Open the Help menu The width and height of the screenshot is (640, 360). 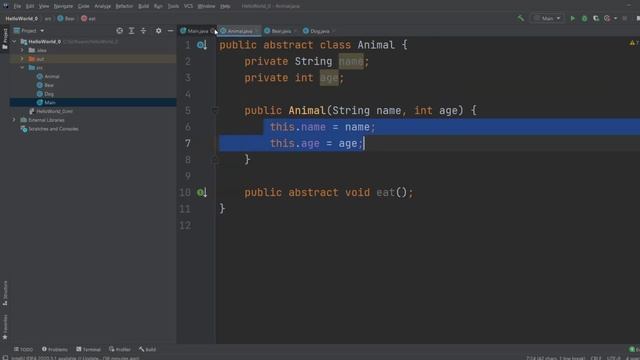[225, 6]
